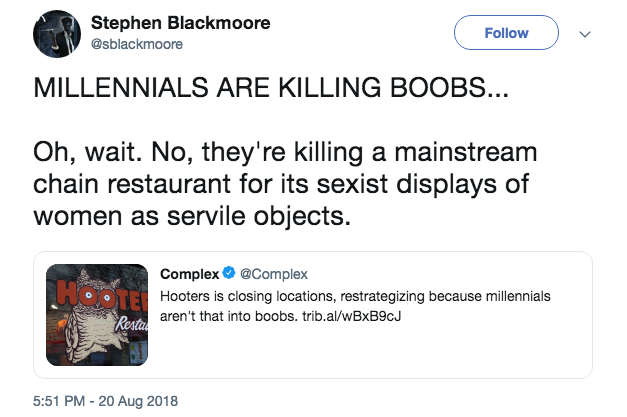
Task: Click the 5:51 PM tweet timestamp
Action: coord(105,400)
